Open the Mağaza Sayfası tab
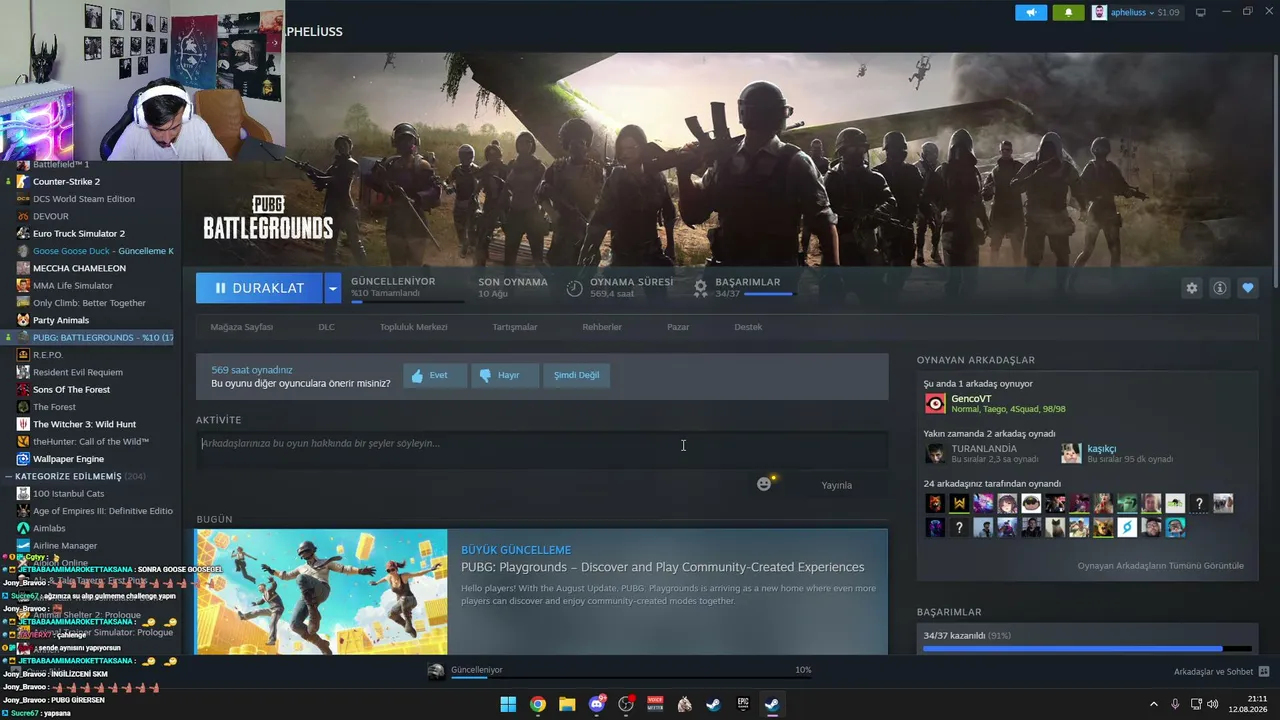The width and height of the screenshot is (1280, 720). [x=241, y=327]
